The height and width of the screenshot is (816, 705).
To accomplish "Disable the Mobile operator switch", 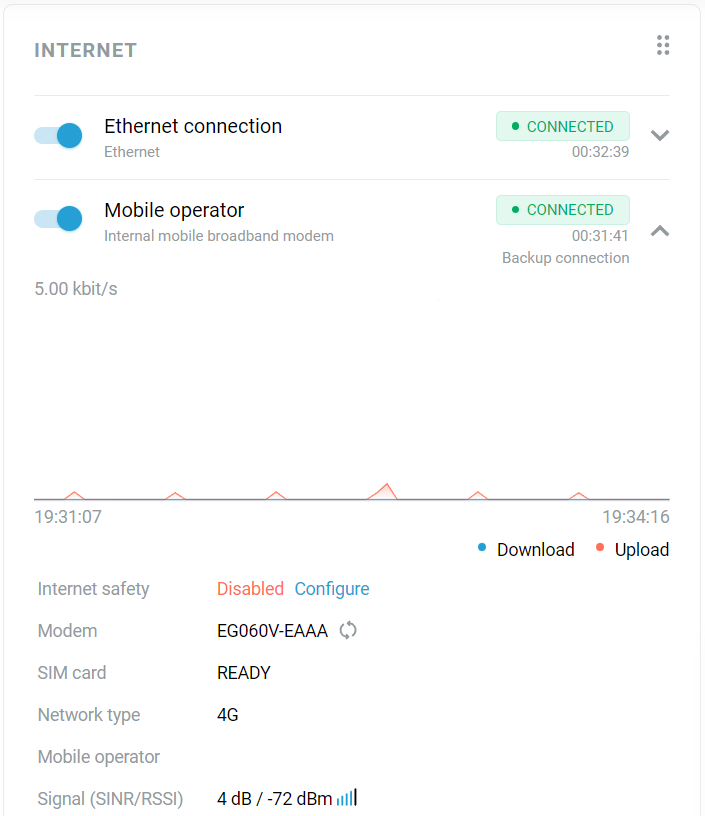I will pyautogui.click(x=58, y=219).
